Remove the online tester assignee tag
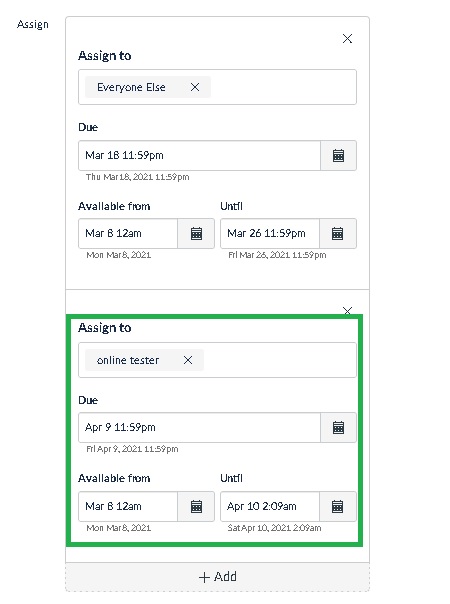This screenshot has width=450, height=604. 188,360
